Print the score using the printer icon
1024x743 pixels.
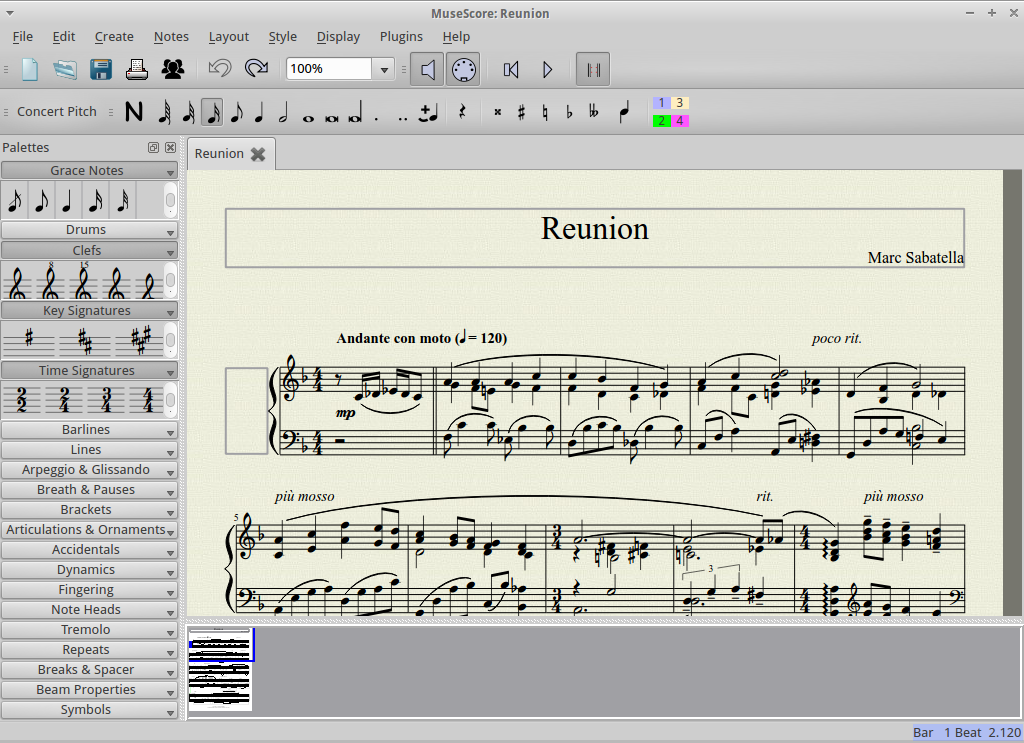pos(136,69)
